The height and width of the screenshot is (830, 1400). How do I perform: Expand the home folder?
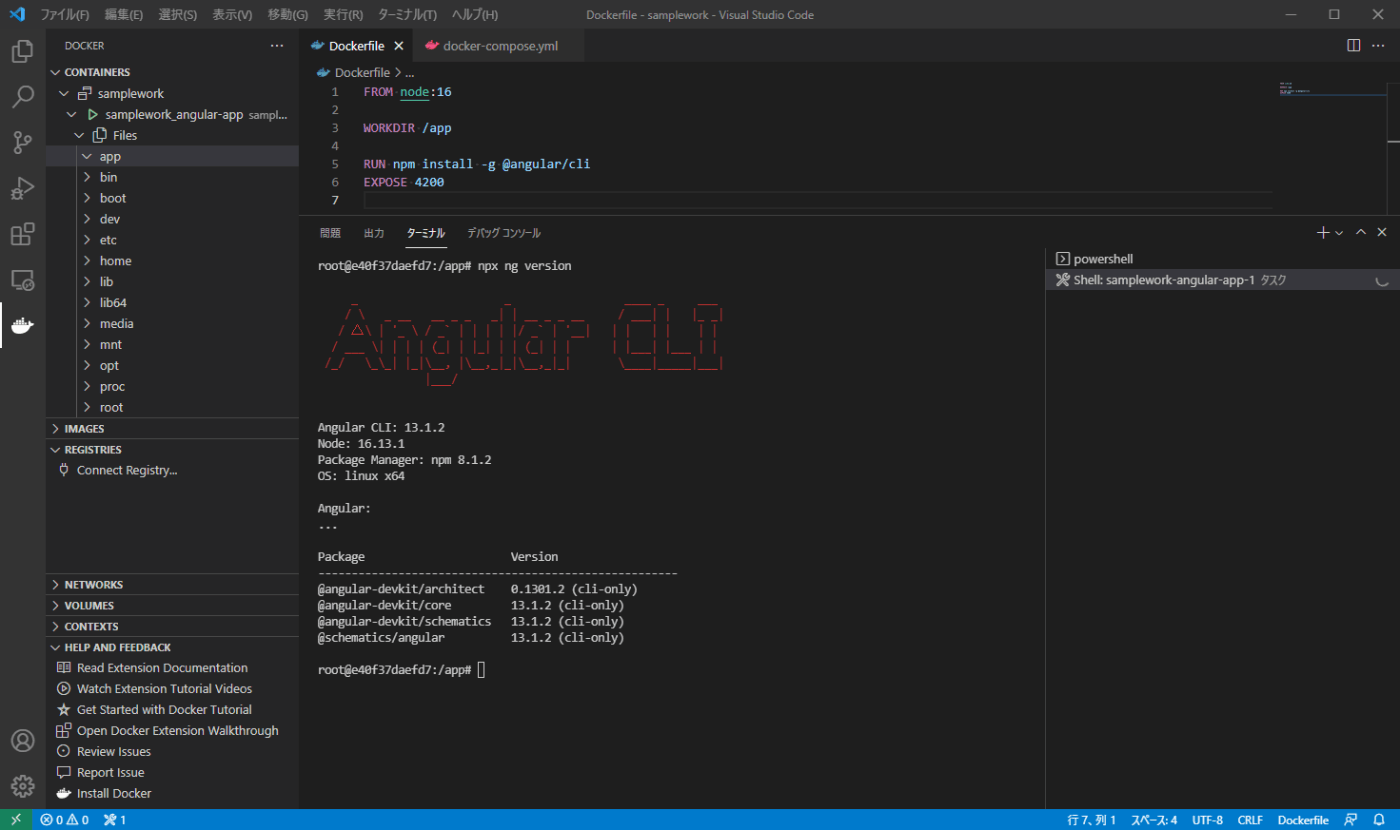[x=172, y=261]
